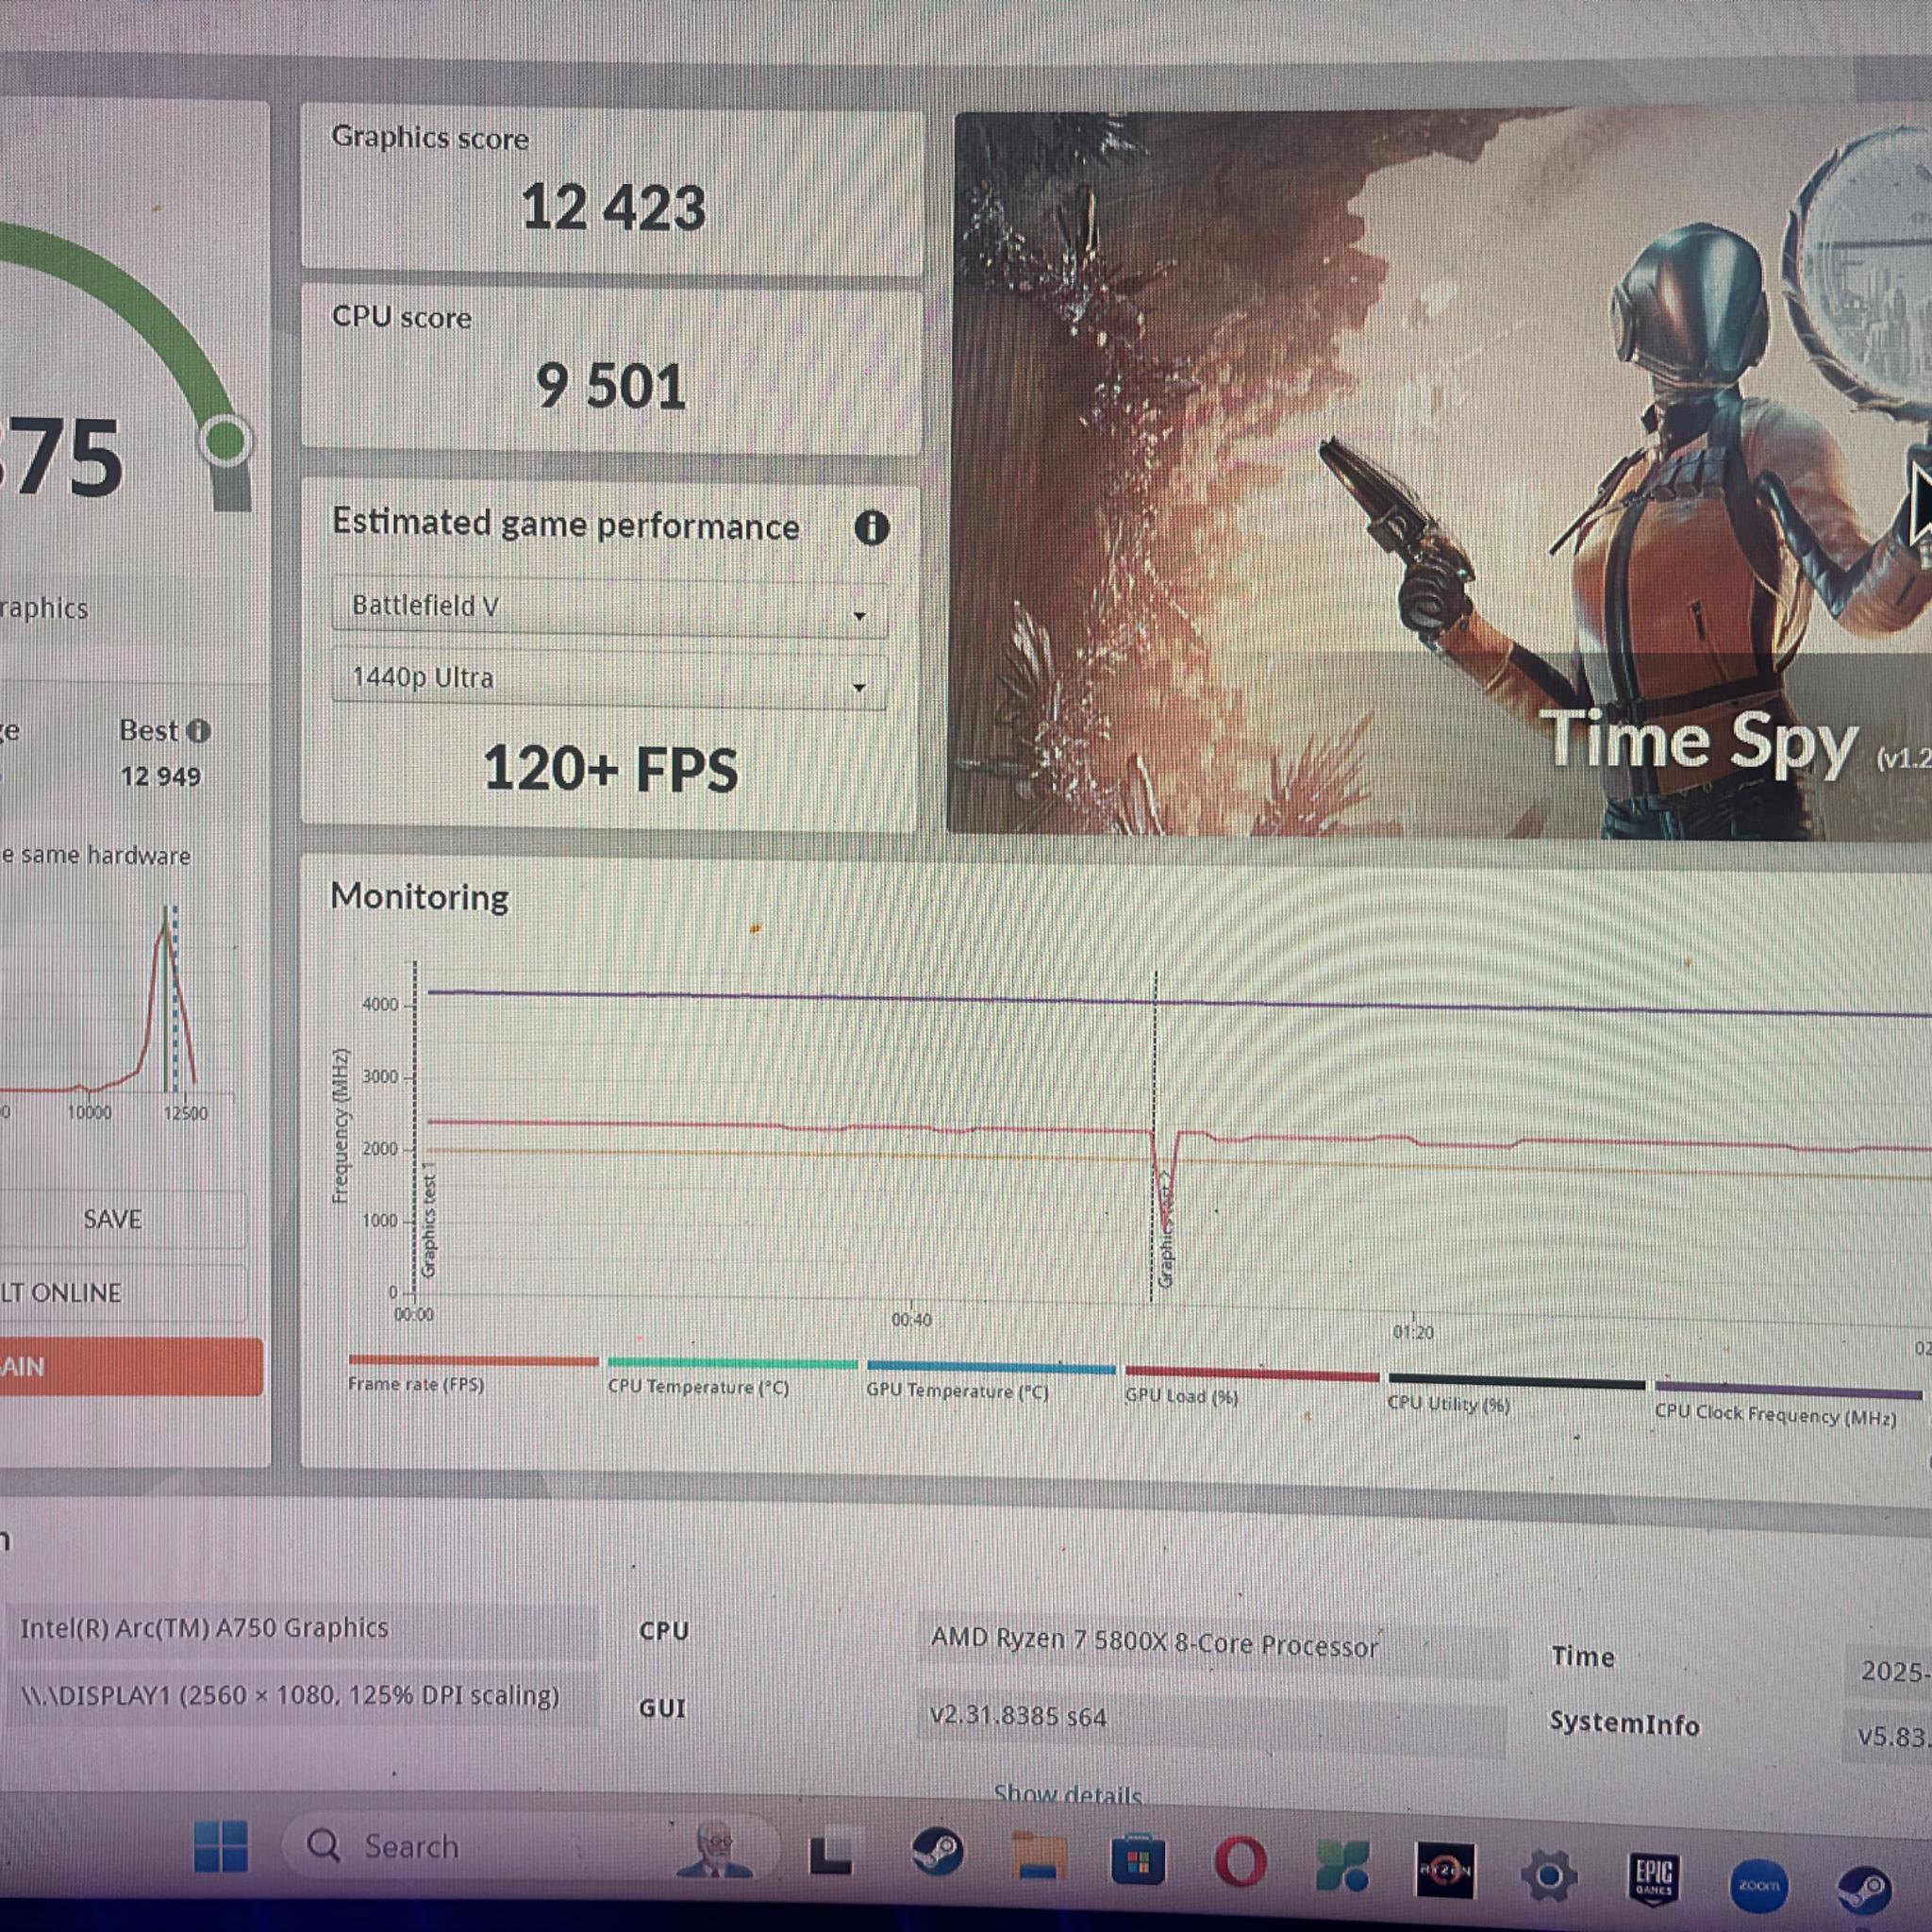Launch Microsoft Store from the taskbar

[1137, 1862]
